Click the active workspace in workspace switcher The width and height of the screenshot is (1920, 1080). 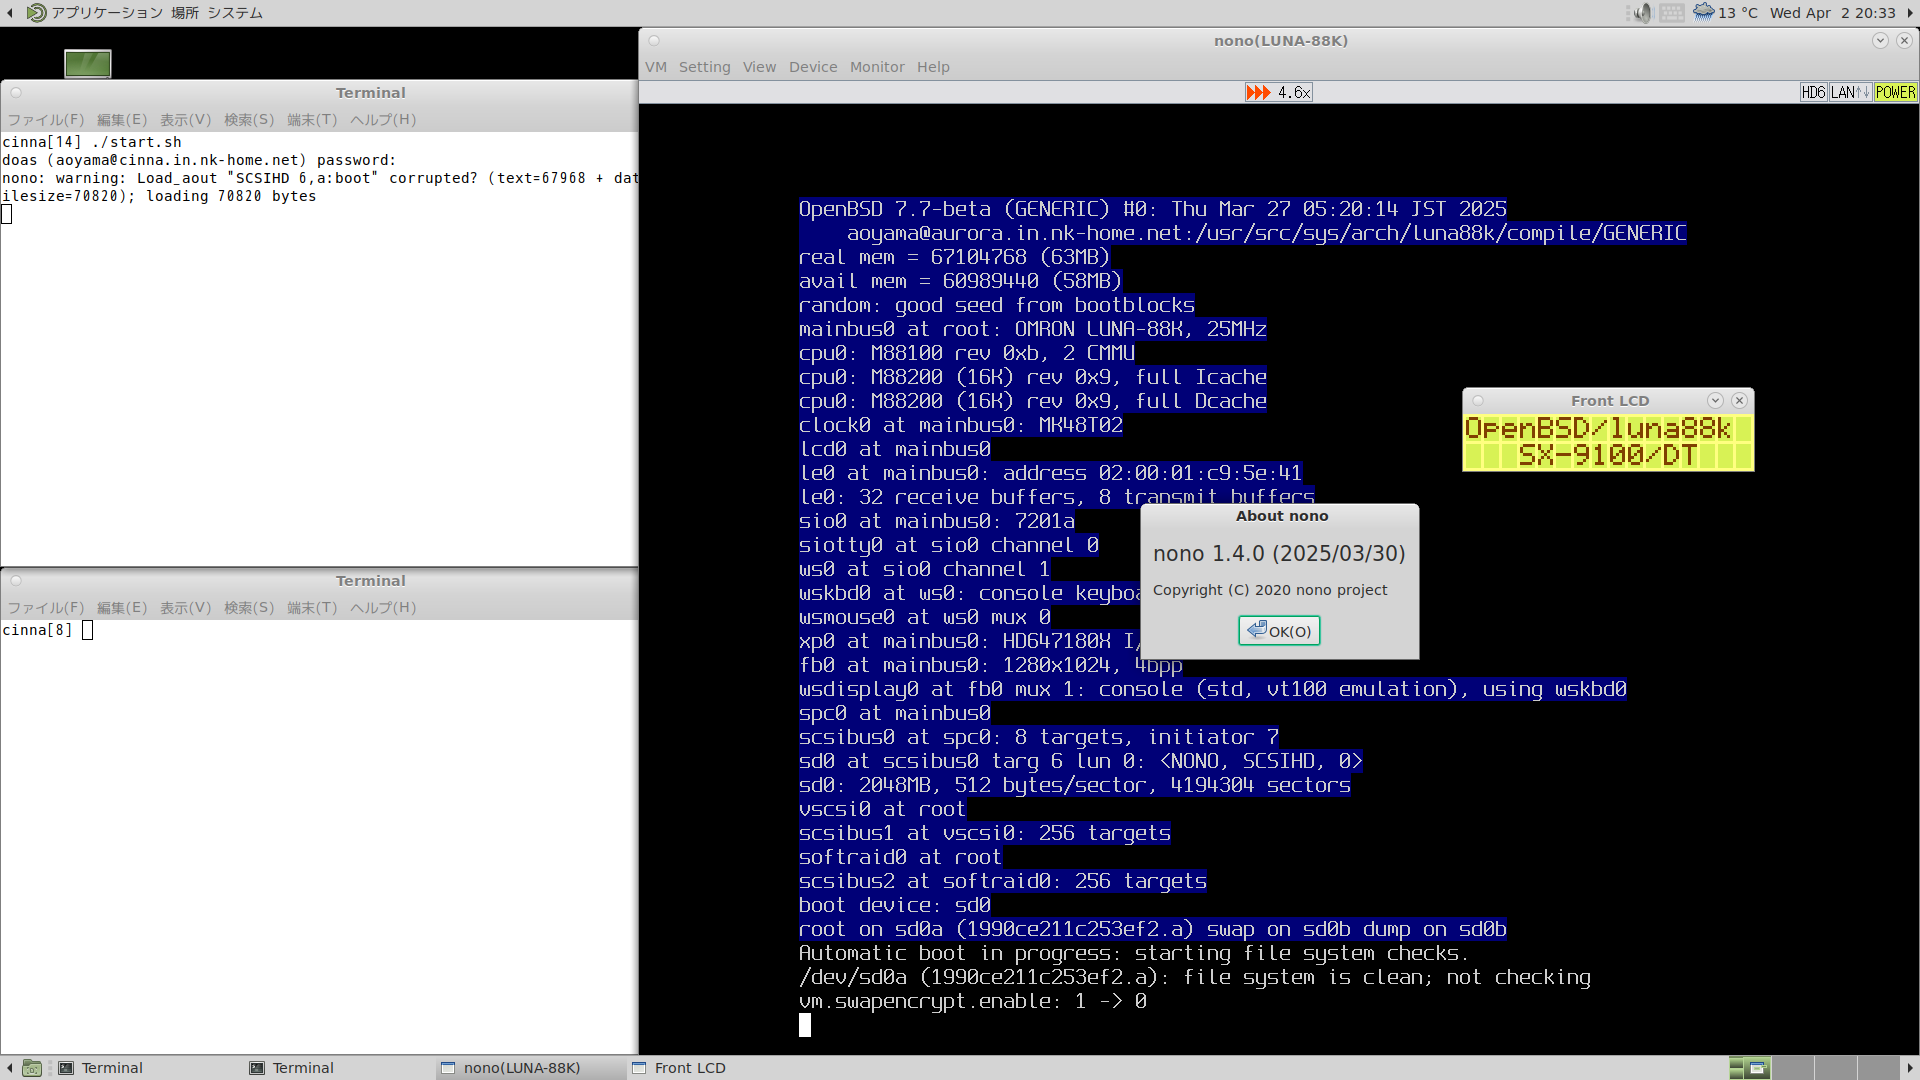click(x=1750, y=1068)
